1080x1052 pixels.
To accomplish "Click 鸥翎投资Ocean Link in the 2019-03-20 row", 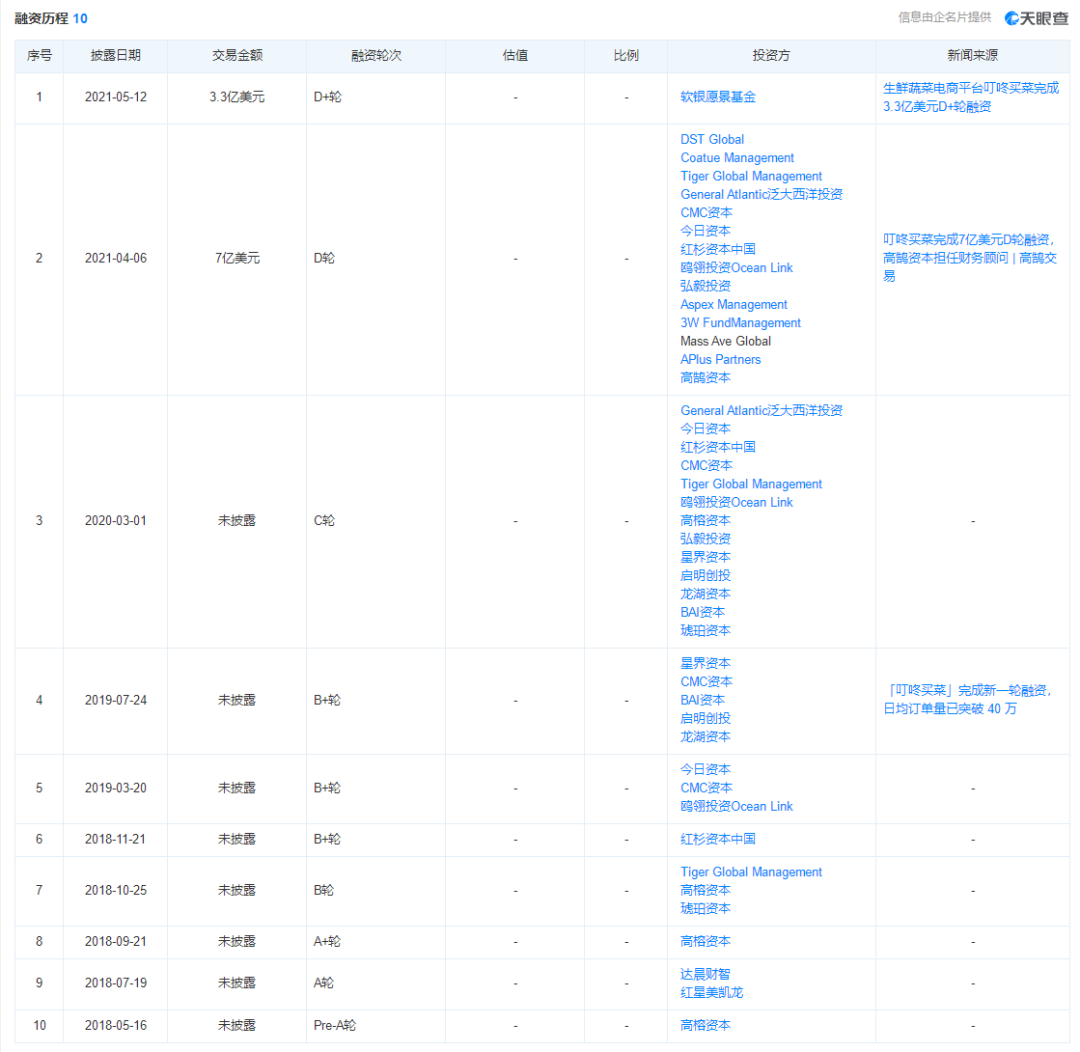I will coord(736,806).
